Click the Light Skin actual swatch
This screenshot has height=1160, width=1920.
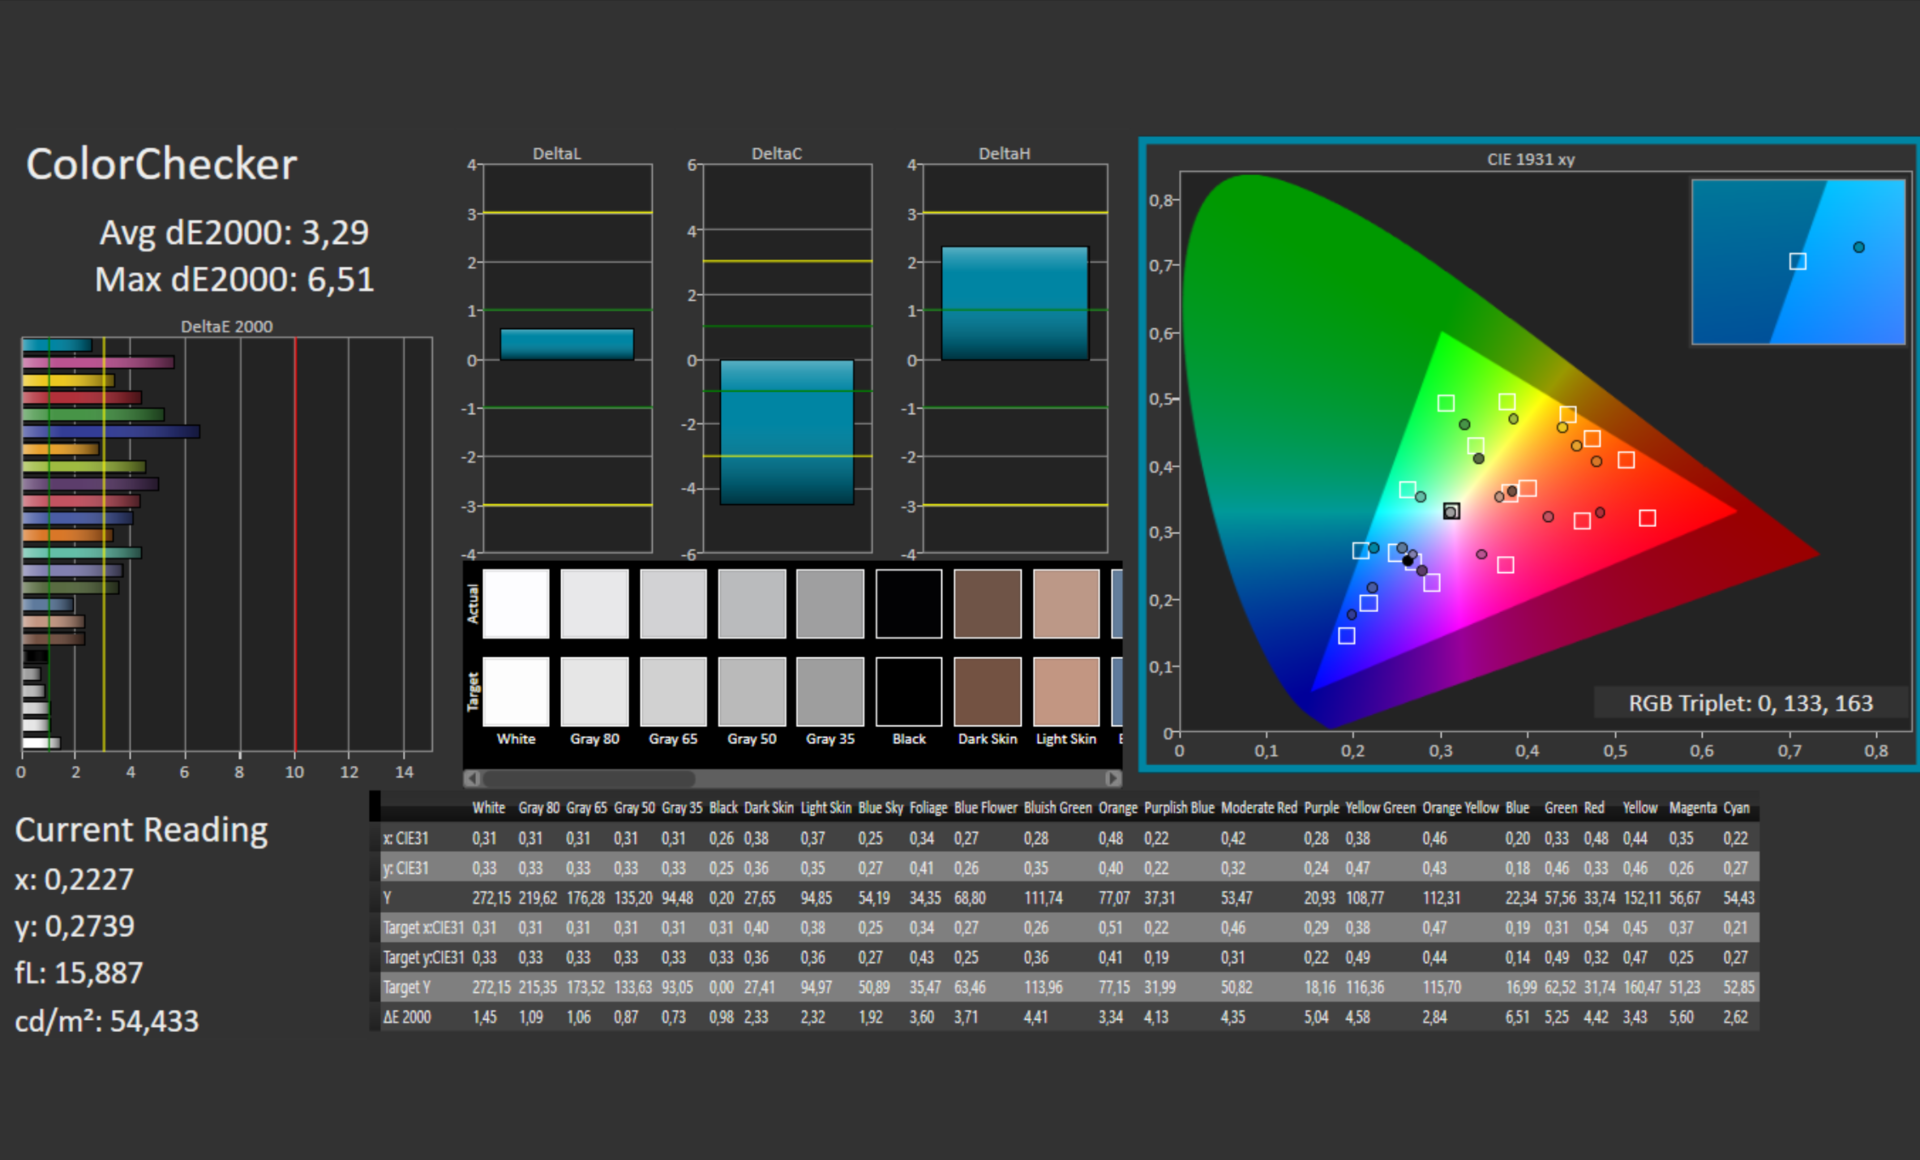(x=1066, y=603)
